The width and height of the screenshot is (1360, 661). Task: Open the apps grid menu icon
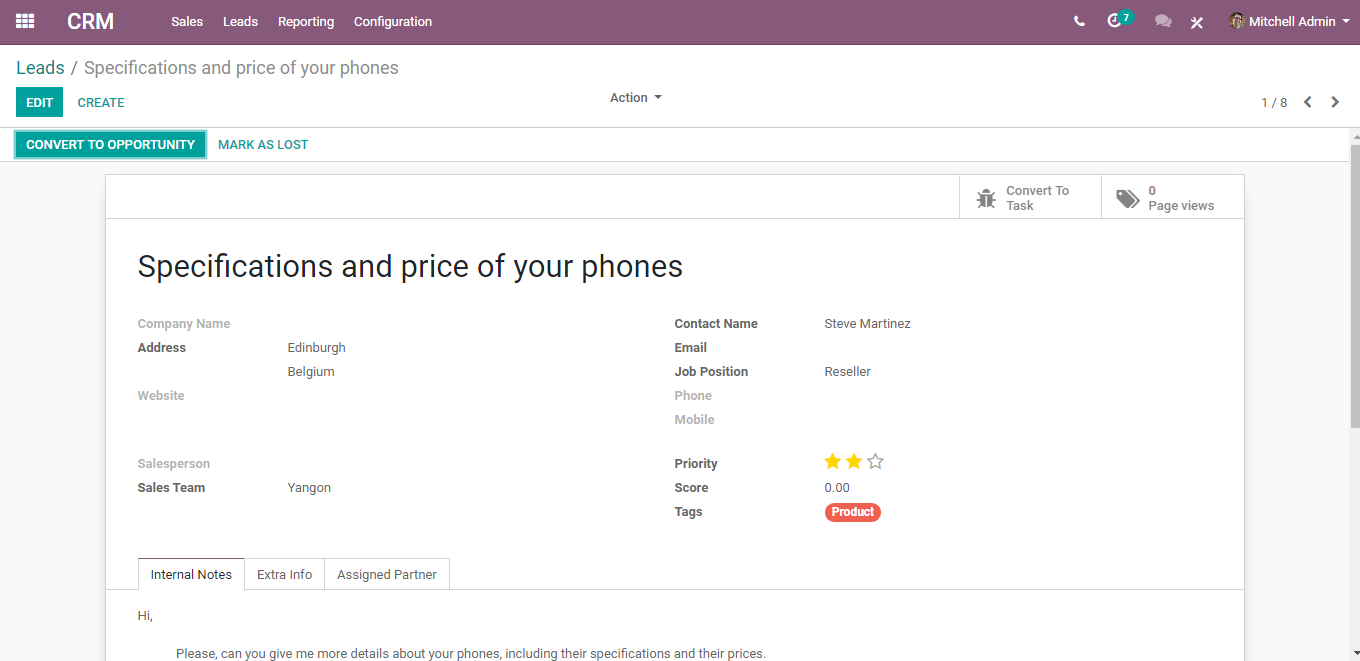[25, 21]
